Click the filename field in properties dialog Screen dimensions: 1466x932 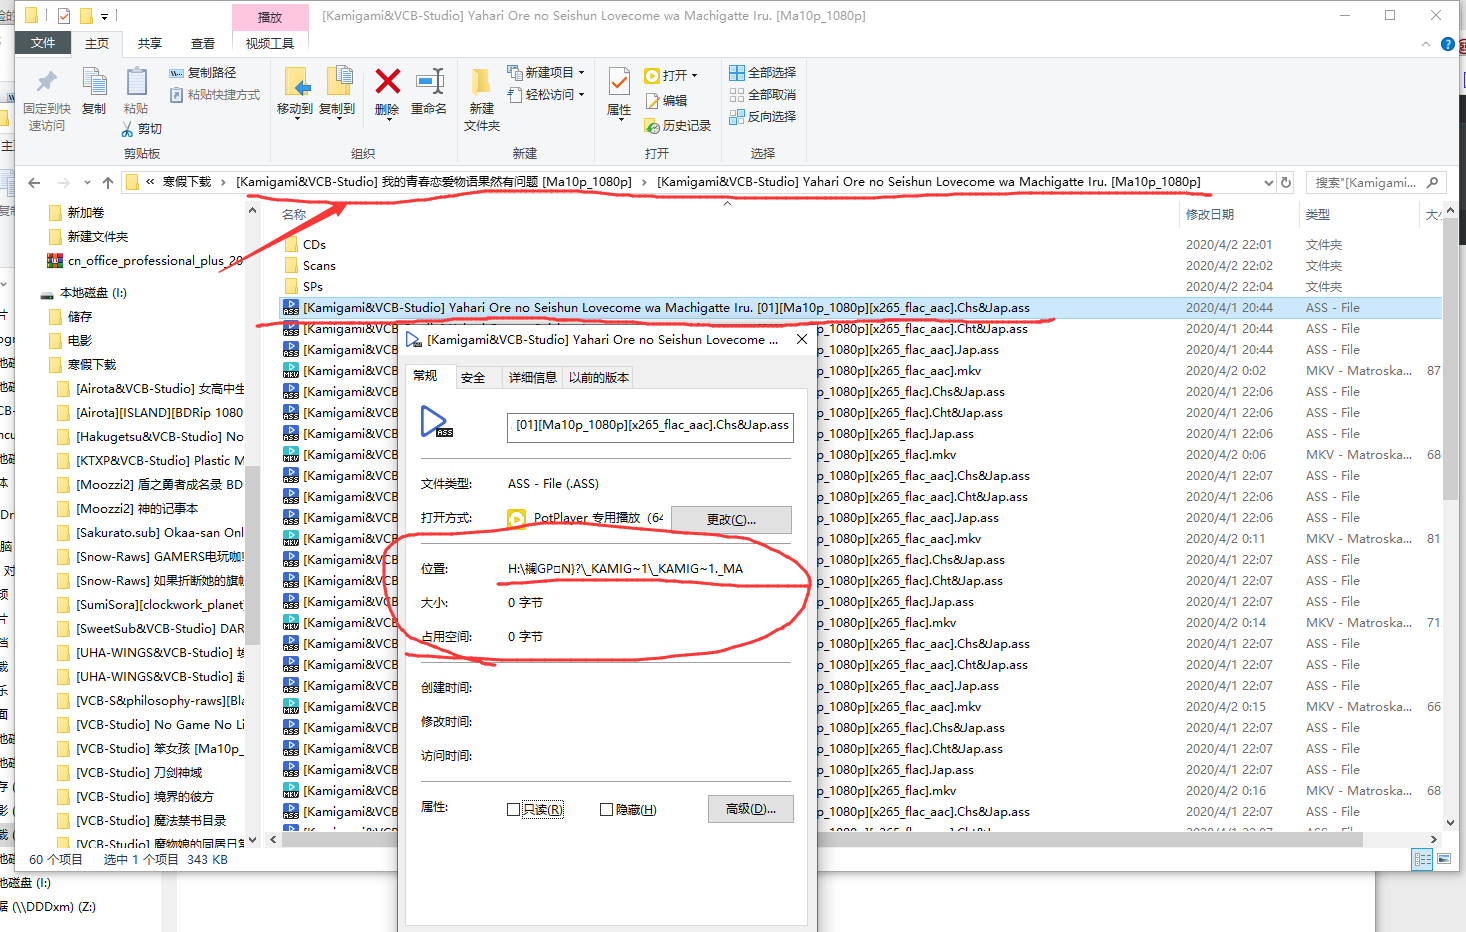pos(650,426)
